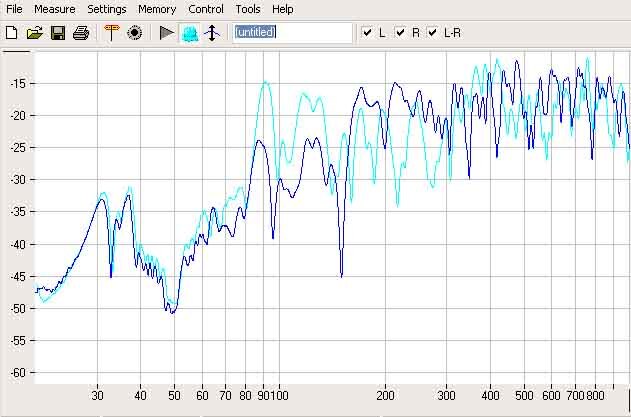This screenshot has height=417, width=631.
Task: Expand the Tools menu
Action: 247,9
